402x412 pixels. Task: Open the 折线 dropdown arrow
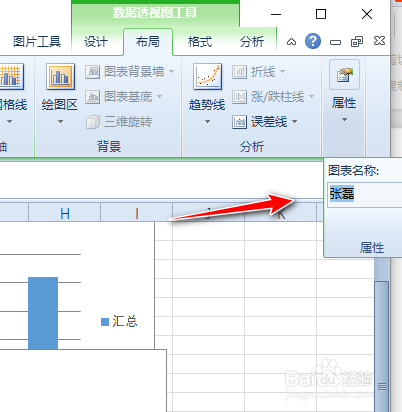tap(282, 71)
